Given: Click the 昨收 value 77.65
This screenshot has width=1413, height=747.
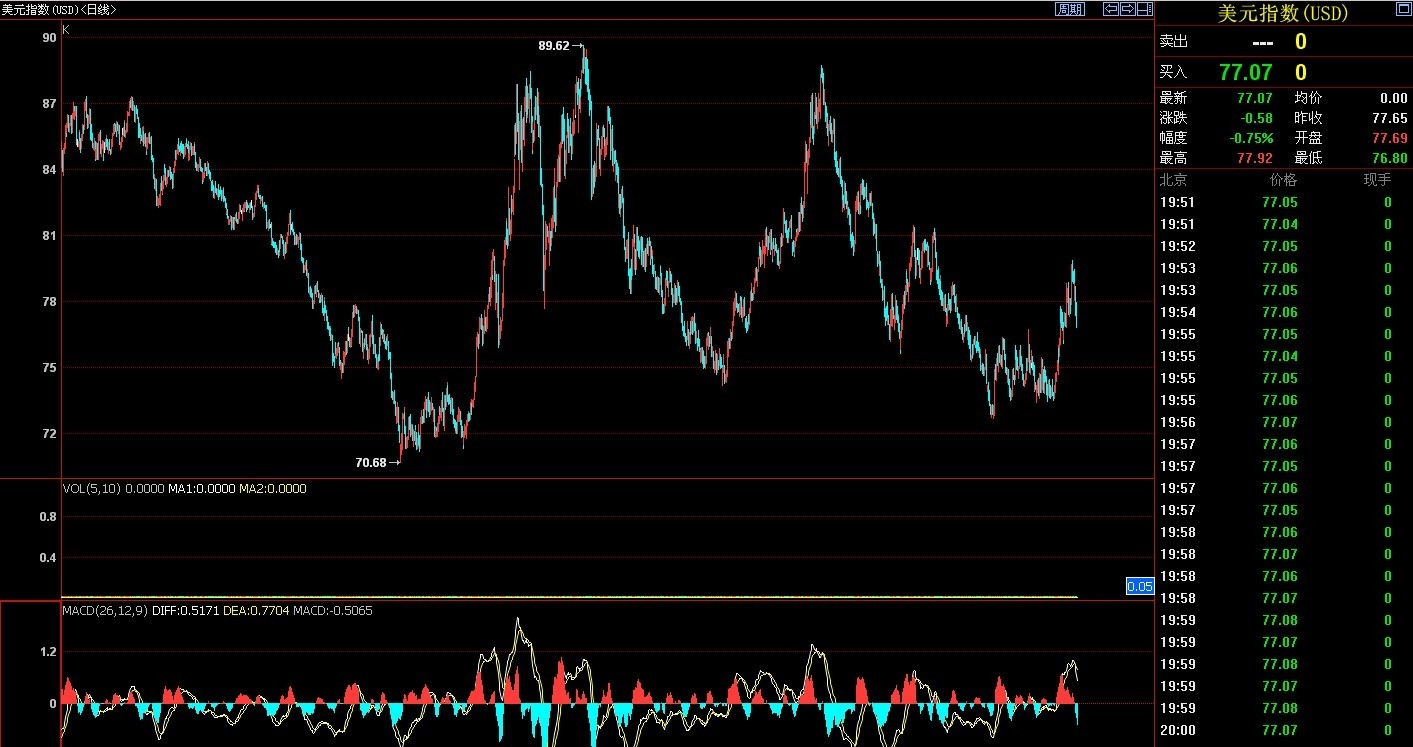Looking at the screenshot, I should [x=1391, y=118].
